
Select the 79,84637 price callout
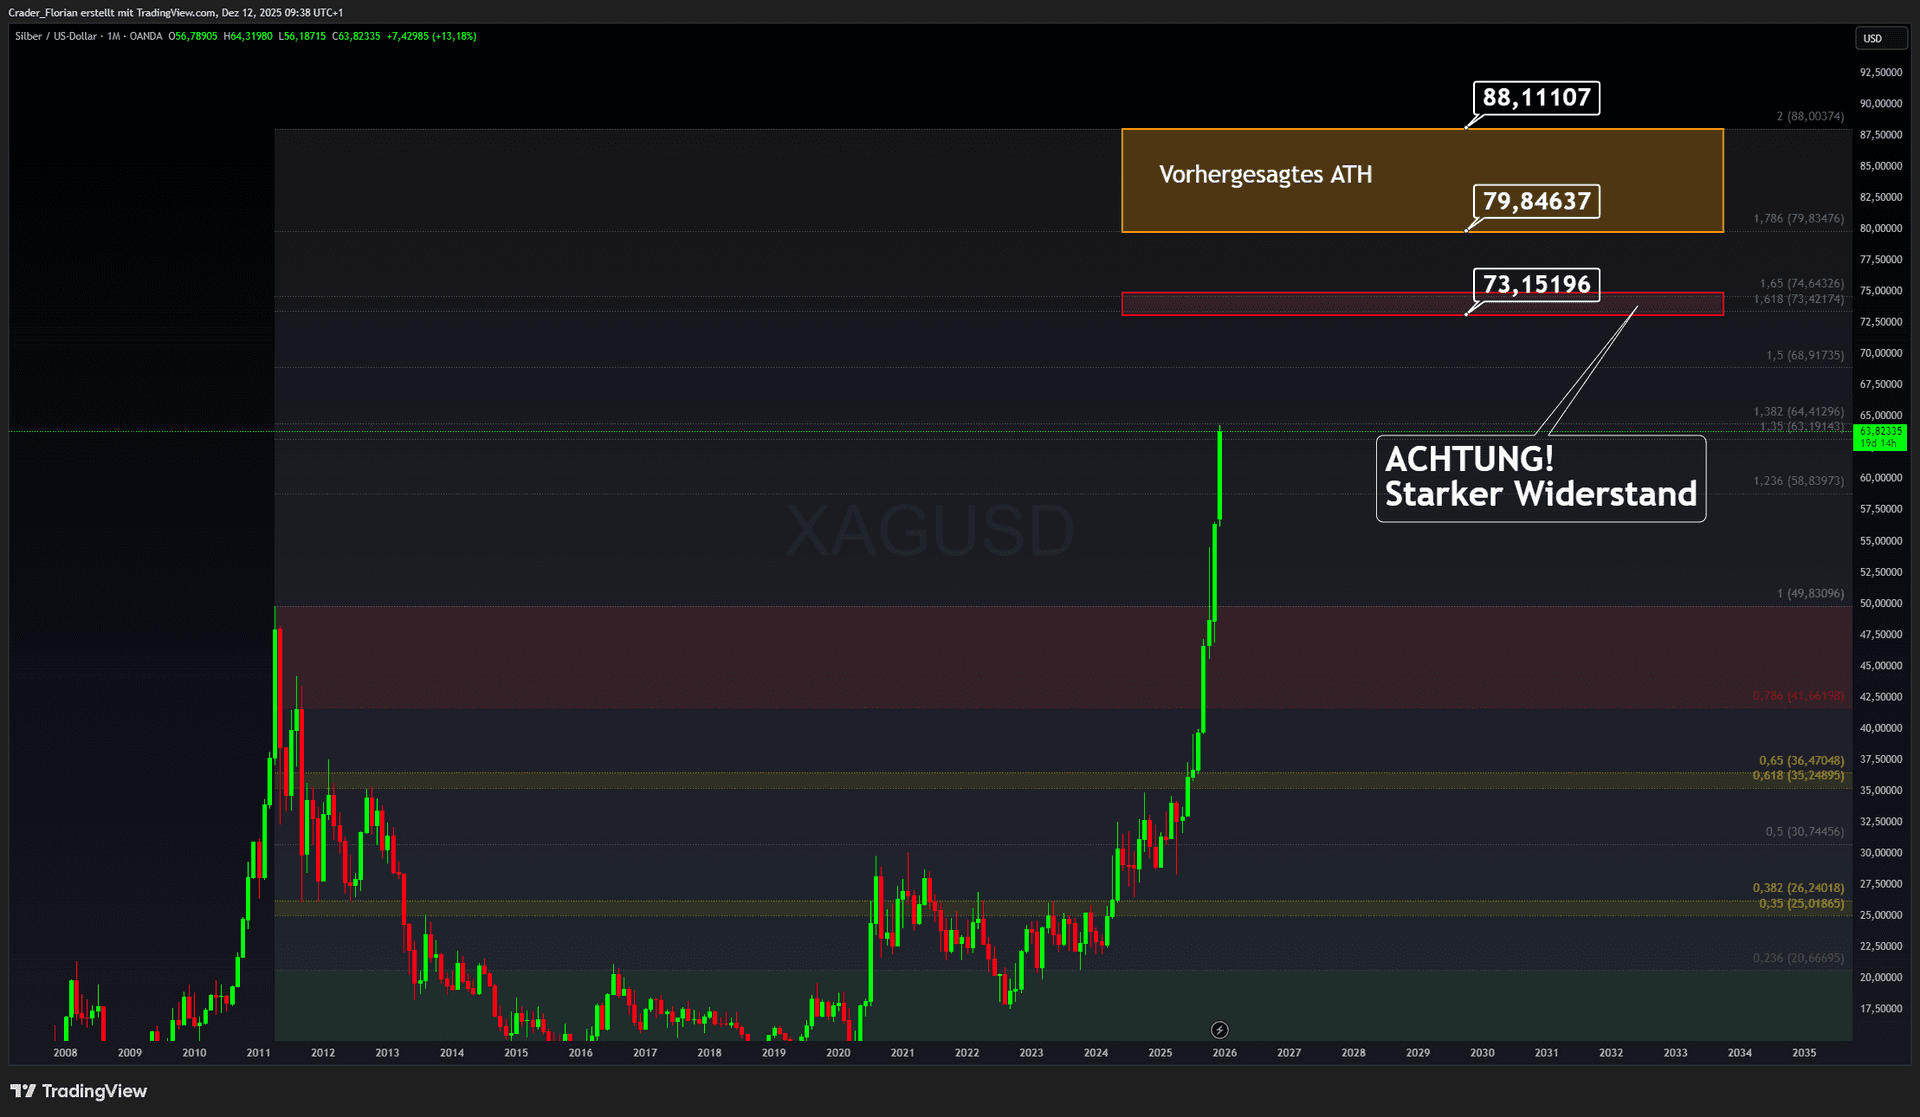(x=1536, y=201)
